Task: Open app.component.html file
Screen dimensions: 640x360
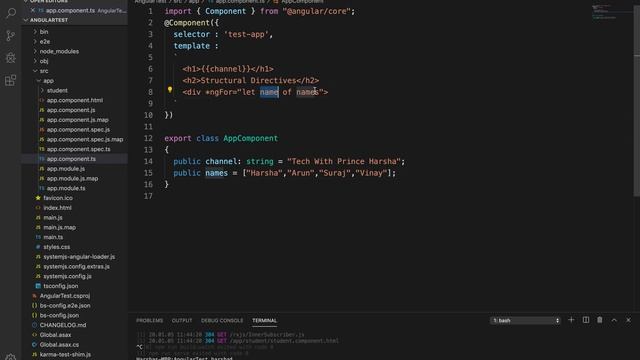Action: [75, 100]
